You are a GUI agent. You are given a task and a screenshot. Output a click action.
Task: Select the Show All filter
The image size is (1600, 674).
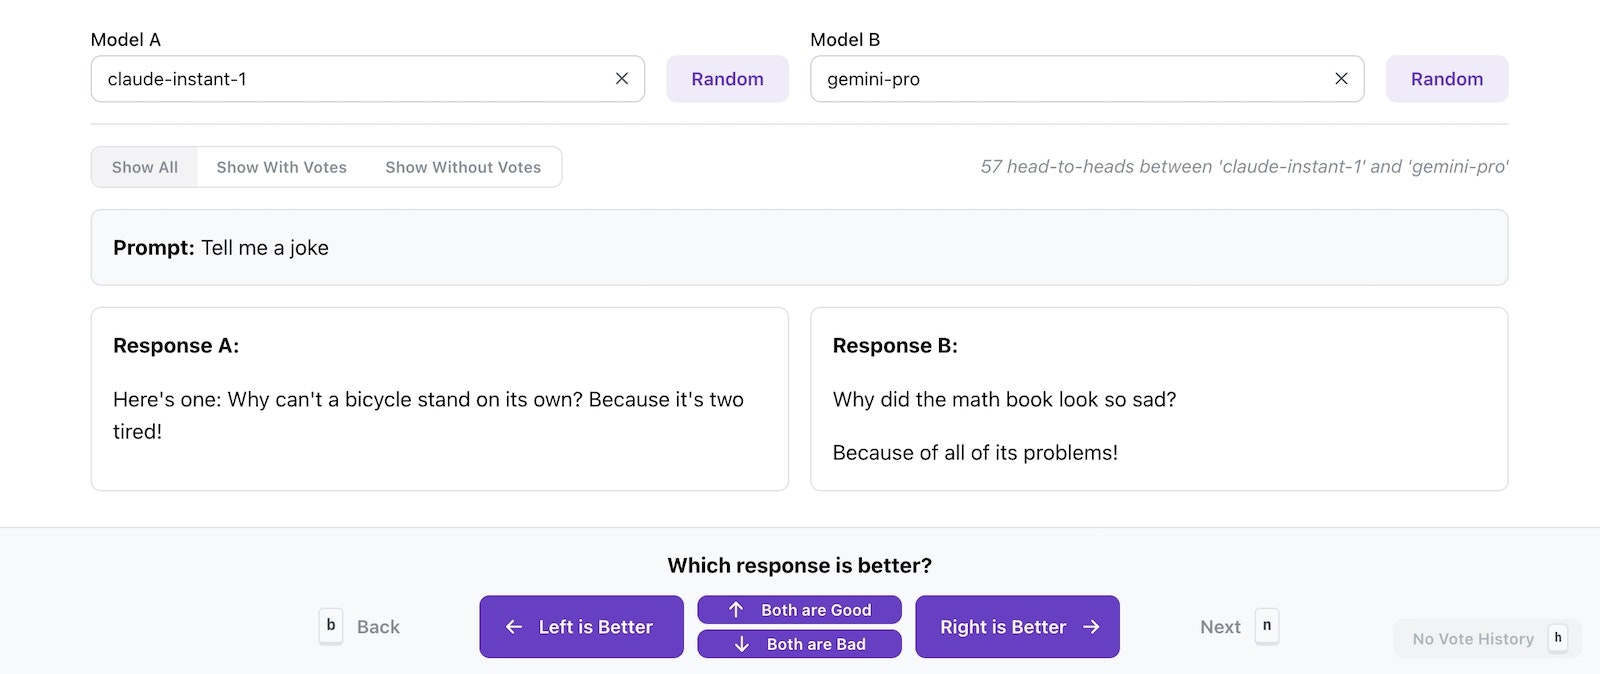pyautogui.click(x=145, y=167)
